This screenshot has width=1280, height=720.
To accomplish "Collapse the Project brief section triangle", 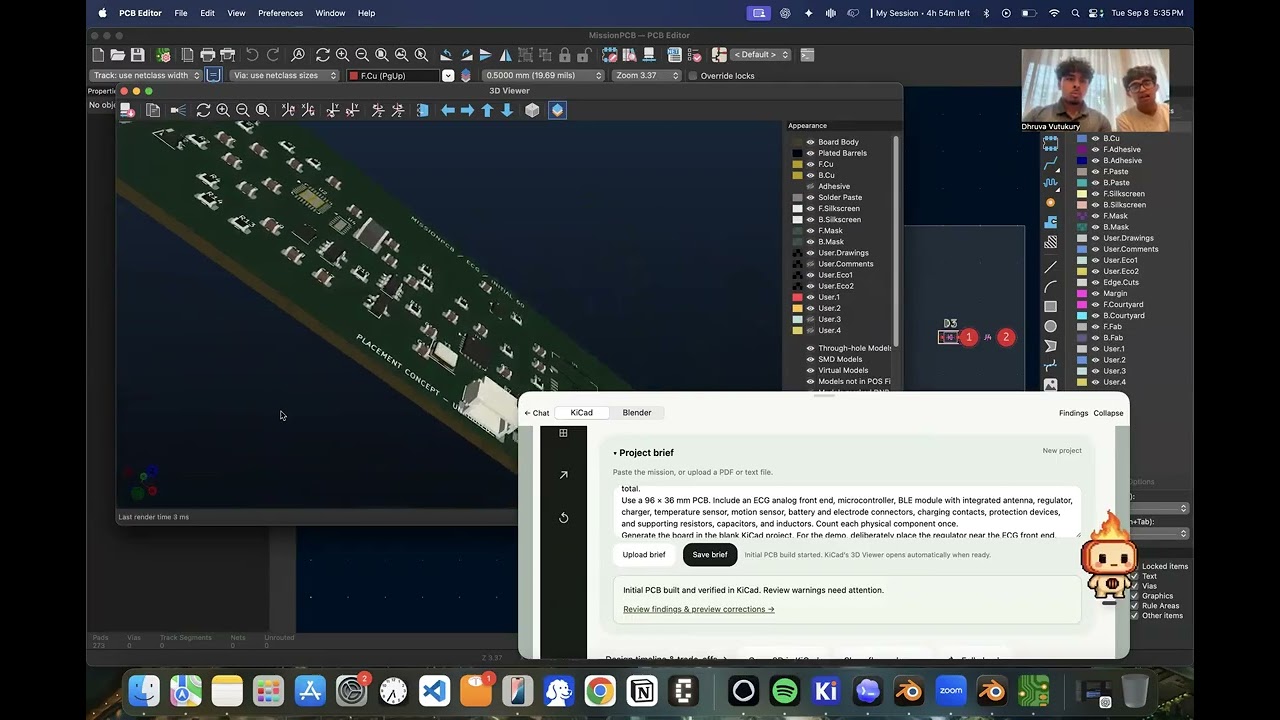I will tap(615, 453).
